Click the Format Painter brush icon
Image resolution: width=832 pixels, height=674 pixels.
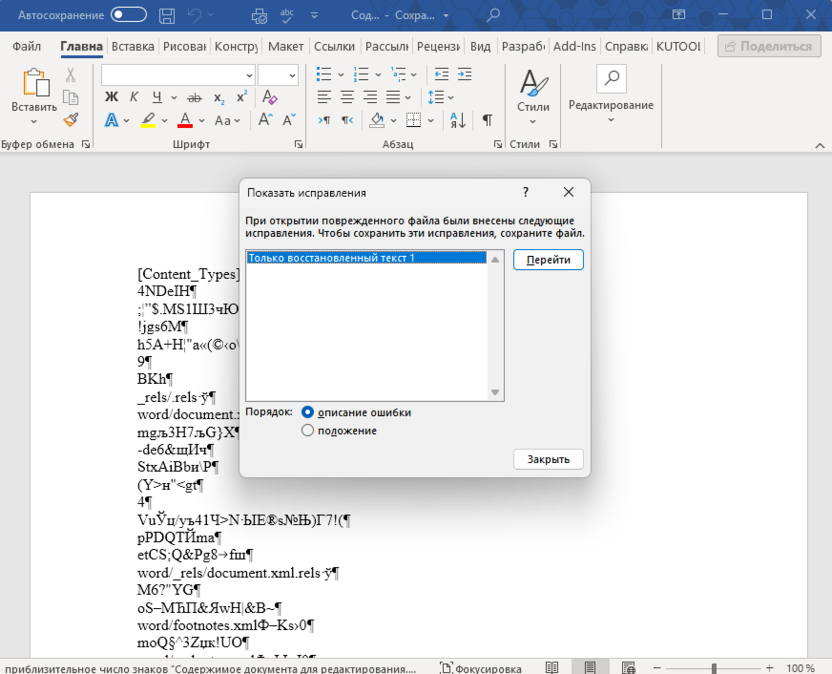(x=70, y=120)
